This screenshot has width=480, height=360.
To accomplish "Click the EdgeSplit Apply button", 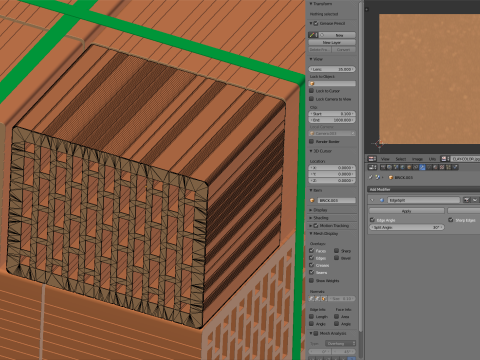I will point(407,211).
